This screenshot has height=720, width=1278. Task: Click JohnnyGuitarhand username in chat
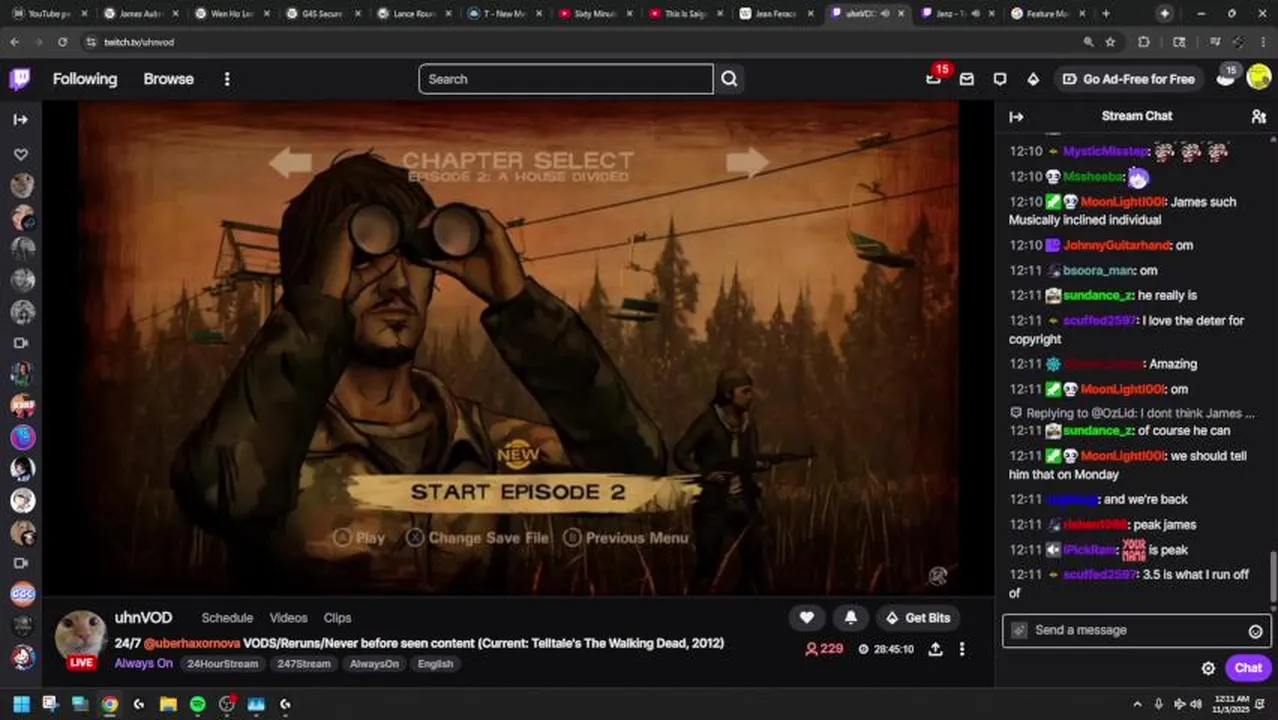1116,245
